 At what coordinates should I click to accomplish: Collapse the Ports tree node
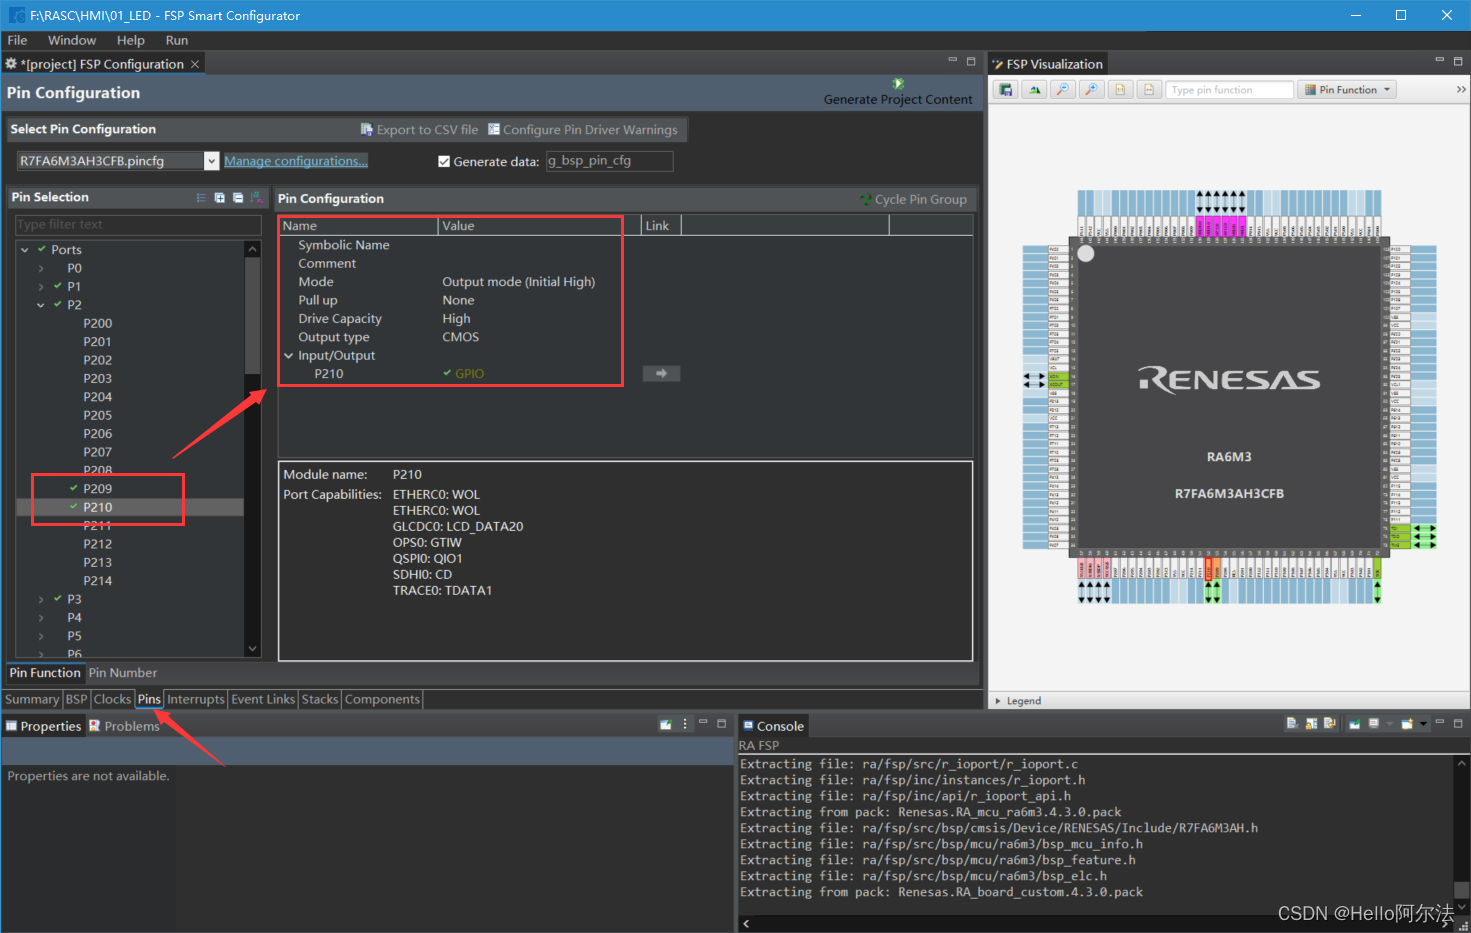click(x=25, y=250)
